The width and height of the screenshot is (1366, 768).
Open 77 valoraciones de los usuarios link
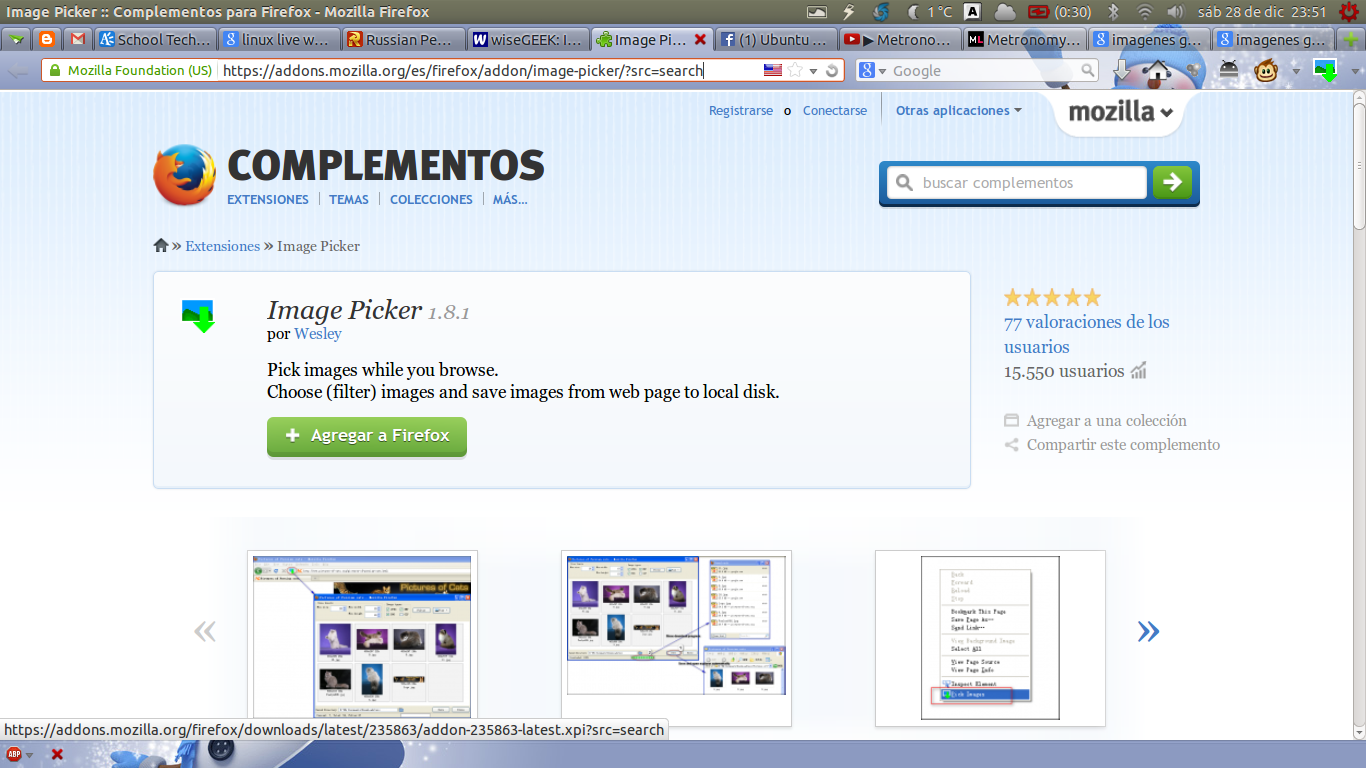(x=1087, y=334)
